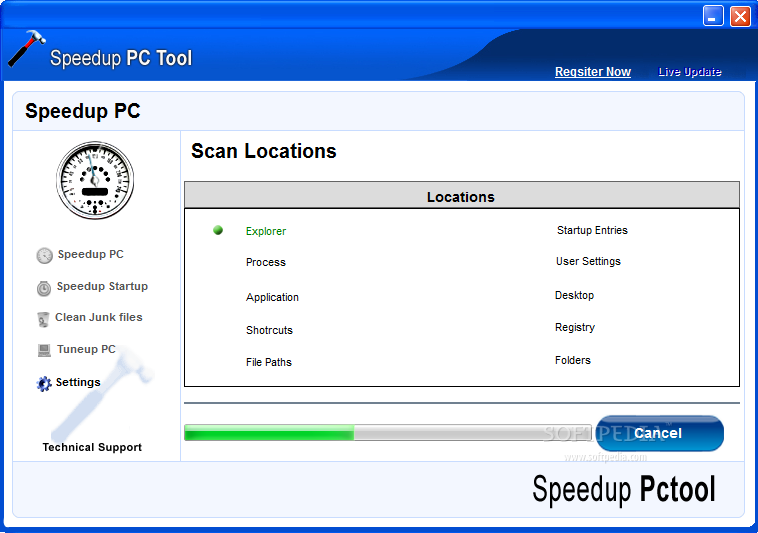The width and height of the screenshot is (758, 533).
Task: Click the Startup Entries location
Action: (x=592, y=230)
